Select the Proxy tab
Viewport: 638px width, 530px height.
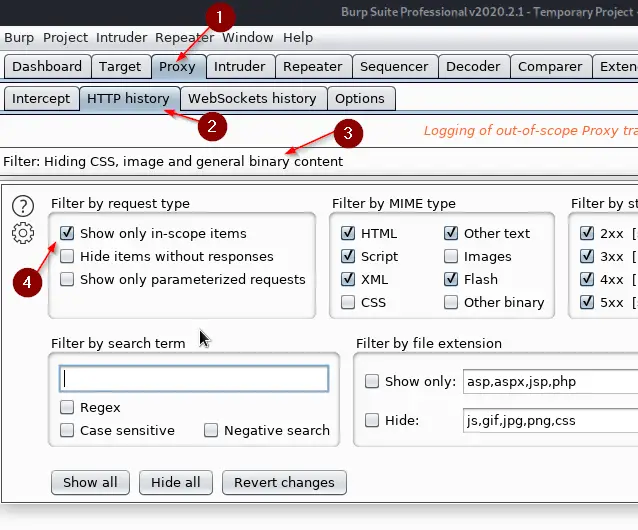pos(177,66)
